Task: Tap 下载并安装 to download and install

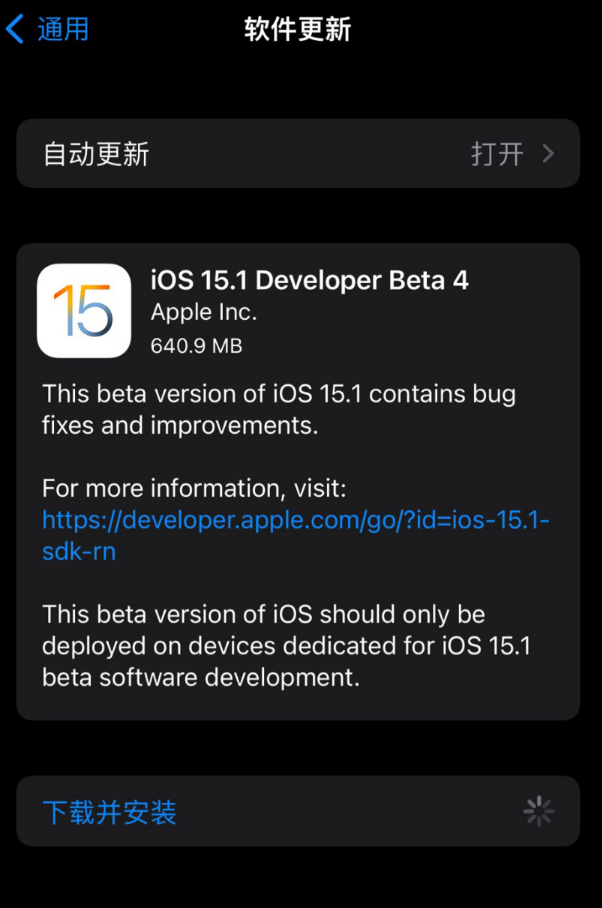Action: point(109,812)
